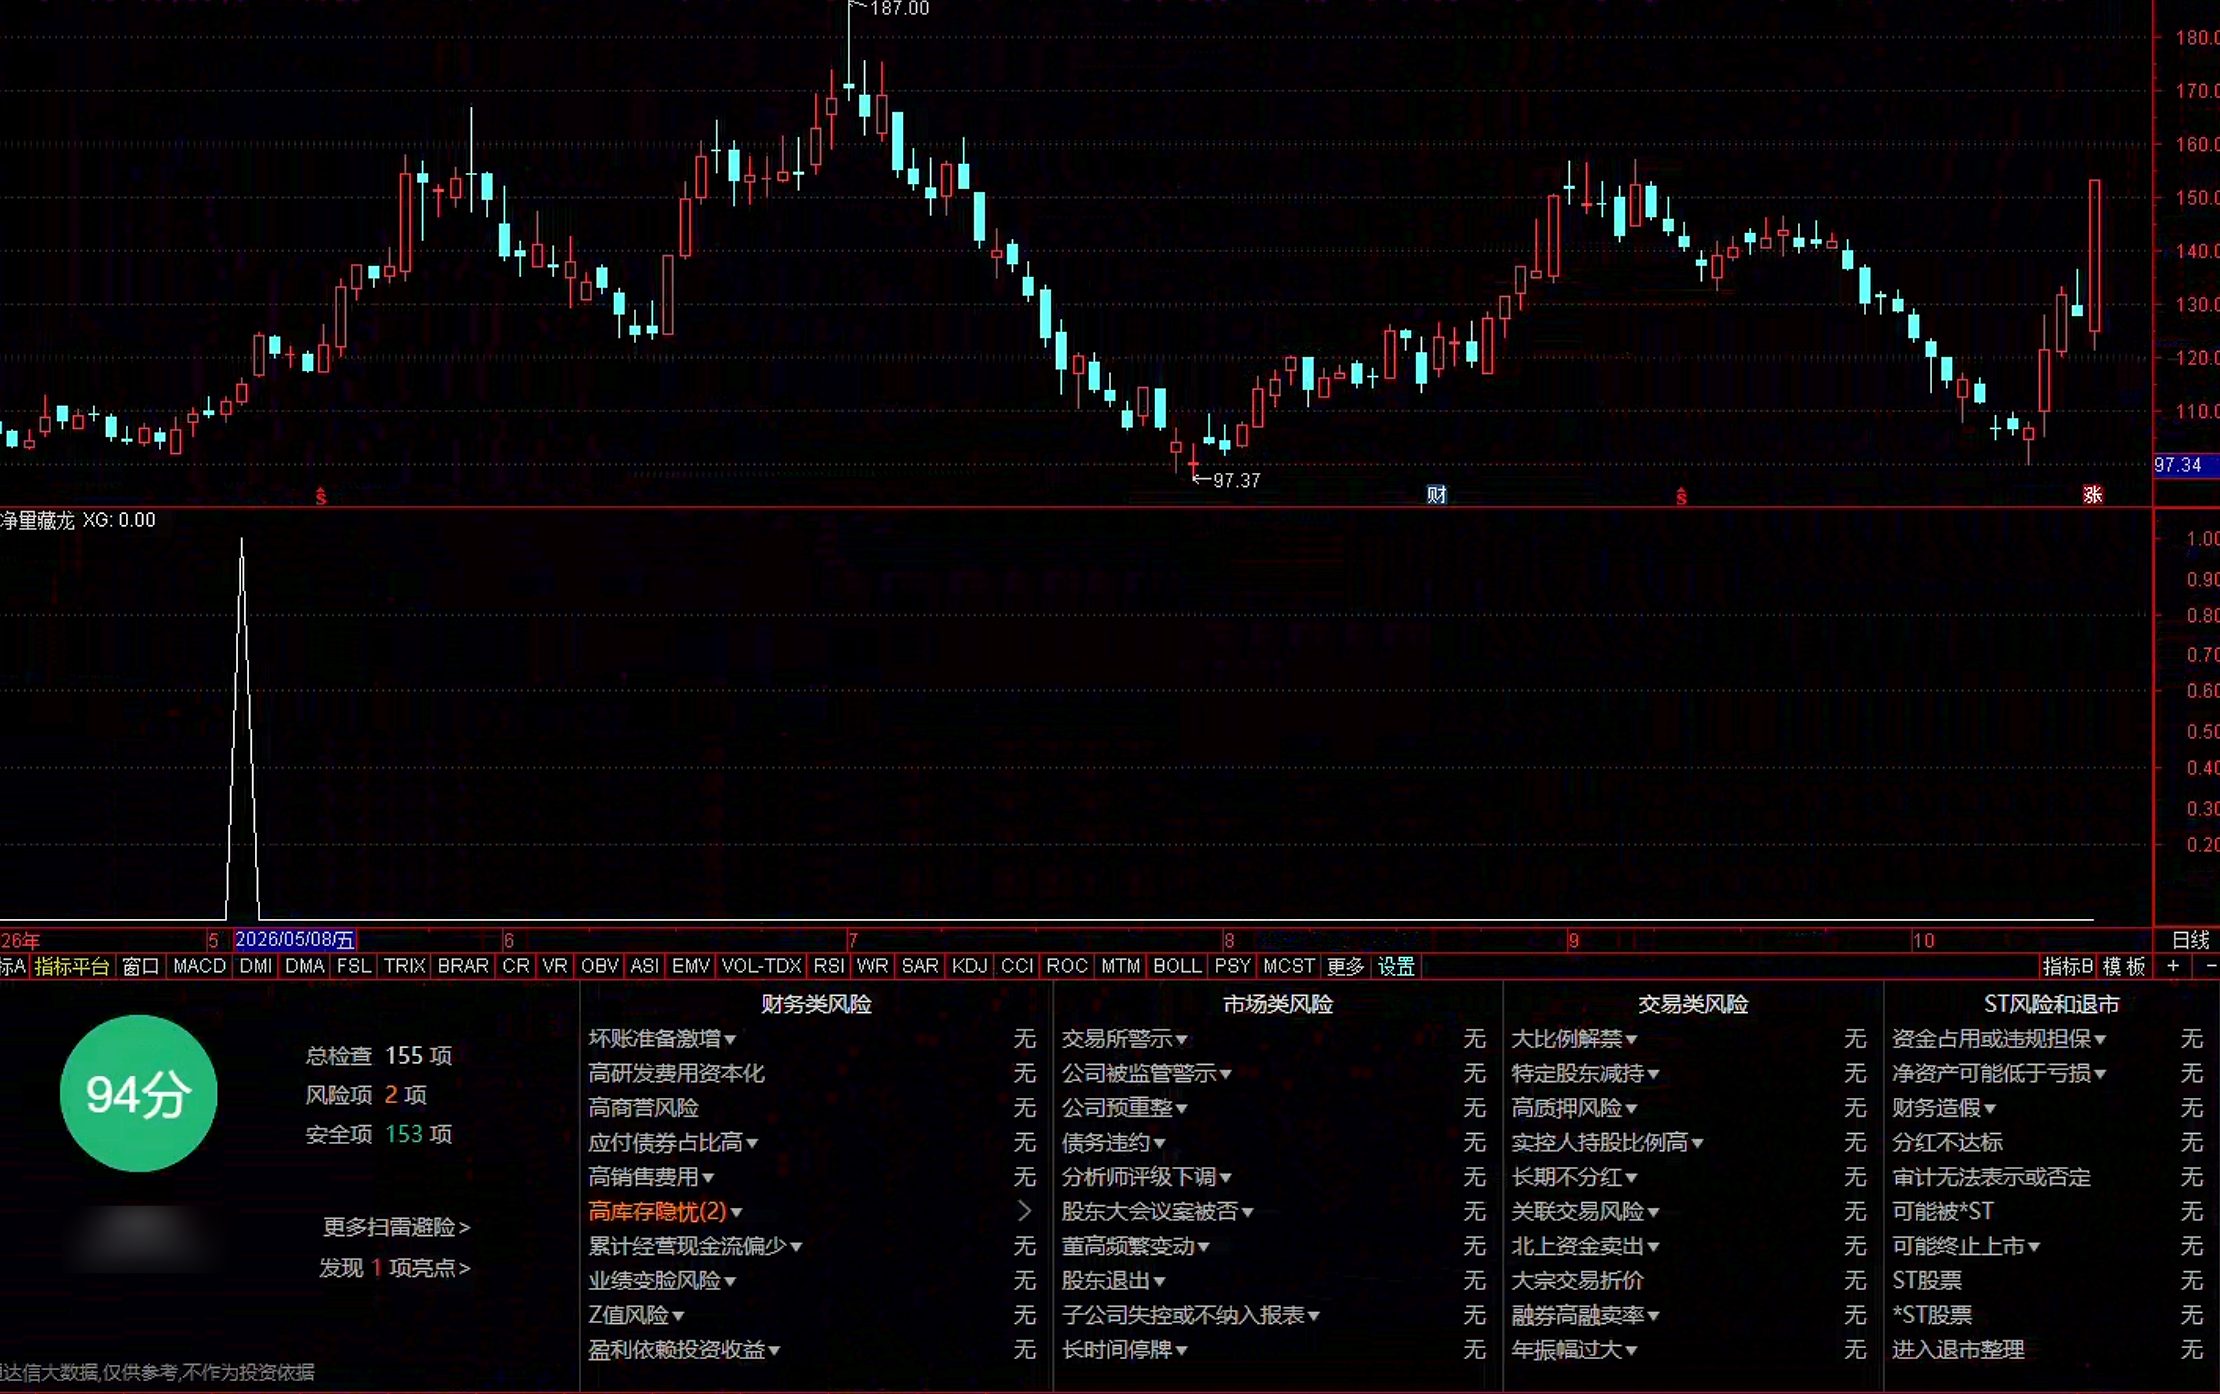Viewport: 2220px width, 1394px height.
Task: Click 高商誉风险 risk row
Action: (813, 1108)
